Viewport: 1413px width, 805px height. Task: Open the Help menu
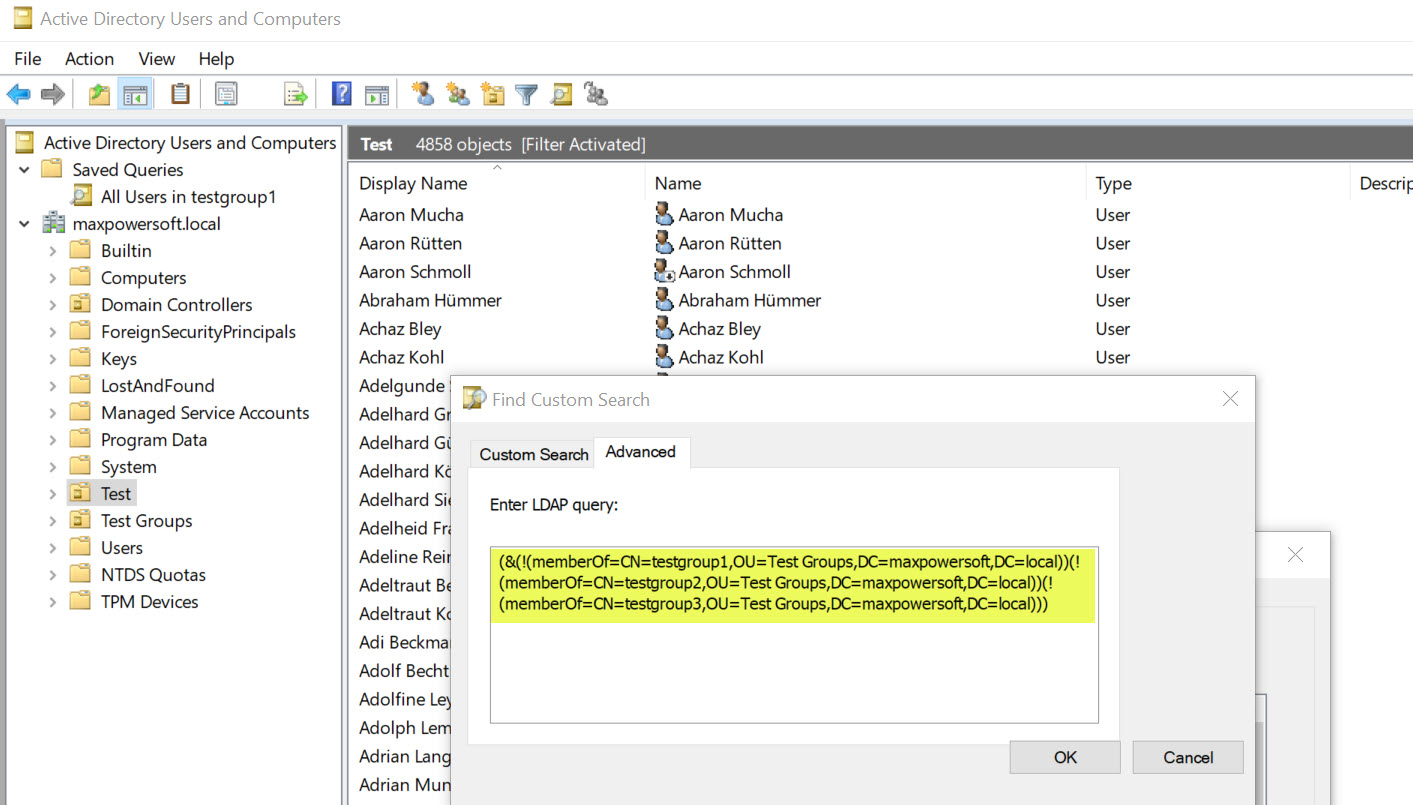(216, 59)
